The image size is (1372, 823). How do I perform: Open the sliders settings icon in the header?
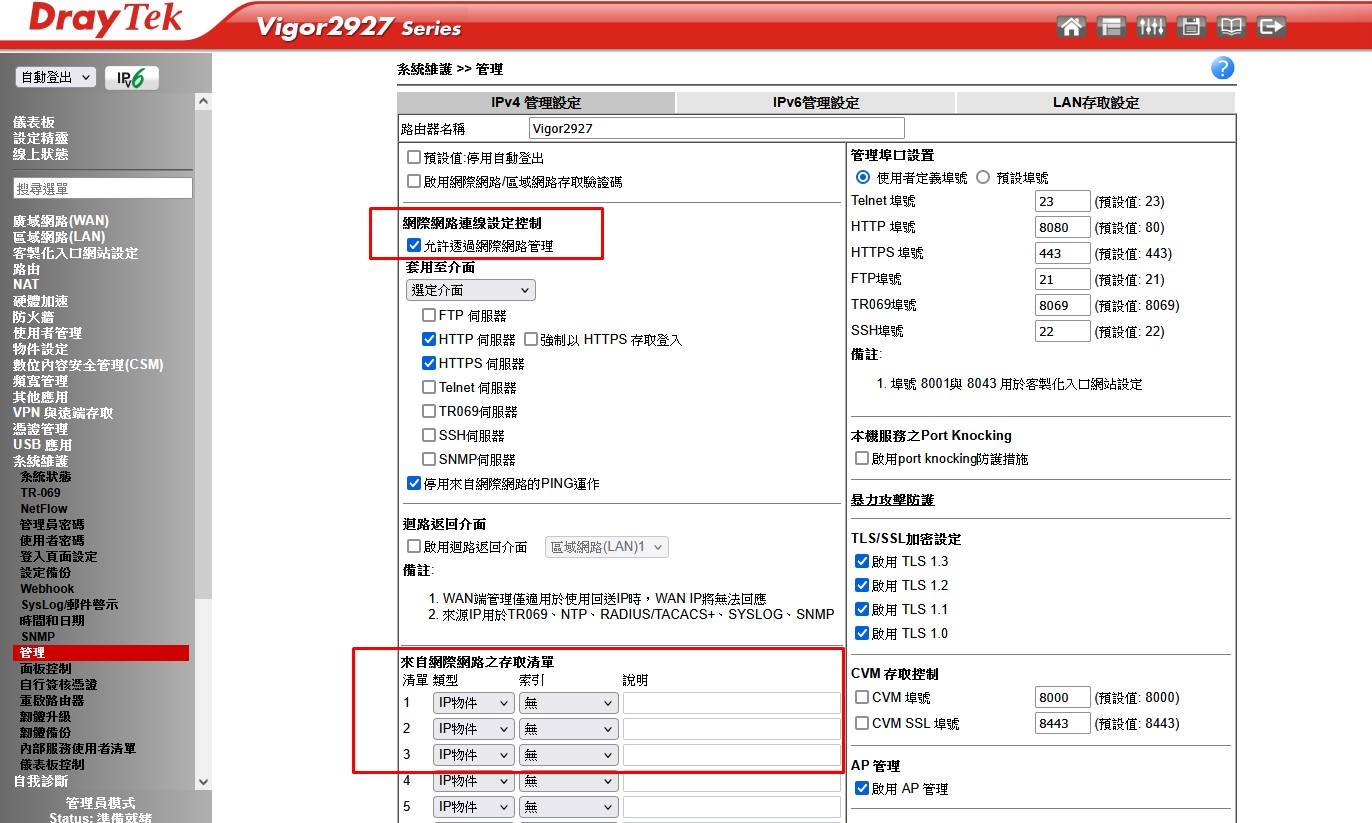click(x=1151, y=27)
